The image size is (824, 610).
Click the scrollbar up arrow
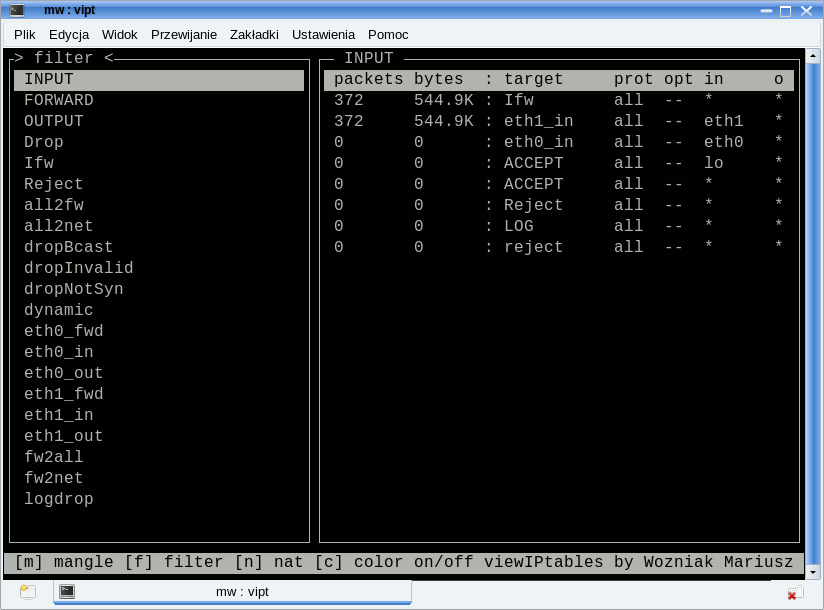813,56
